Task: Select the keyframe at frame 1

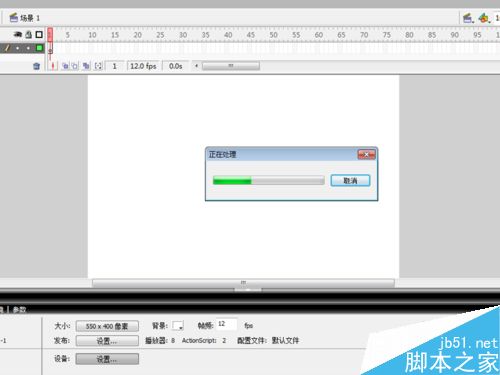Action: [50, 48]
